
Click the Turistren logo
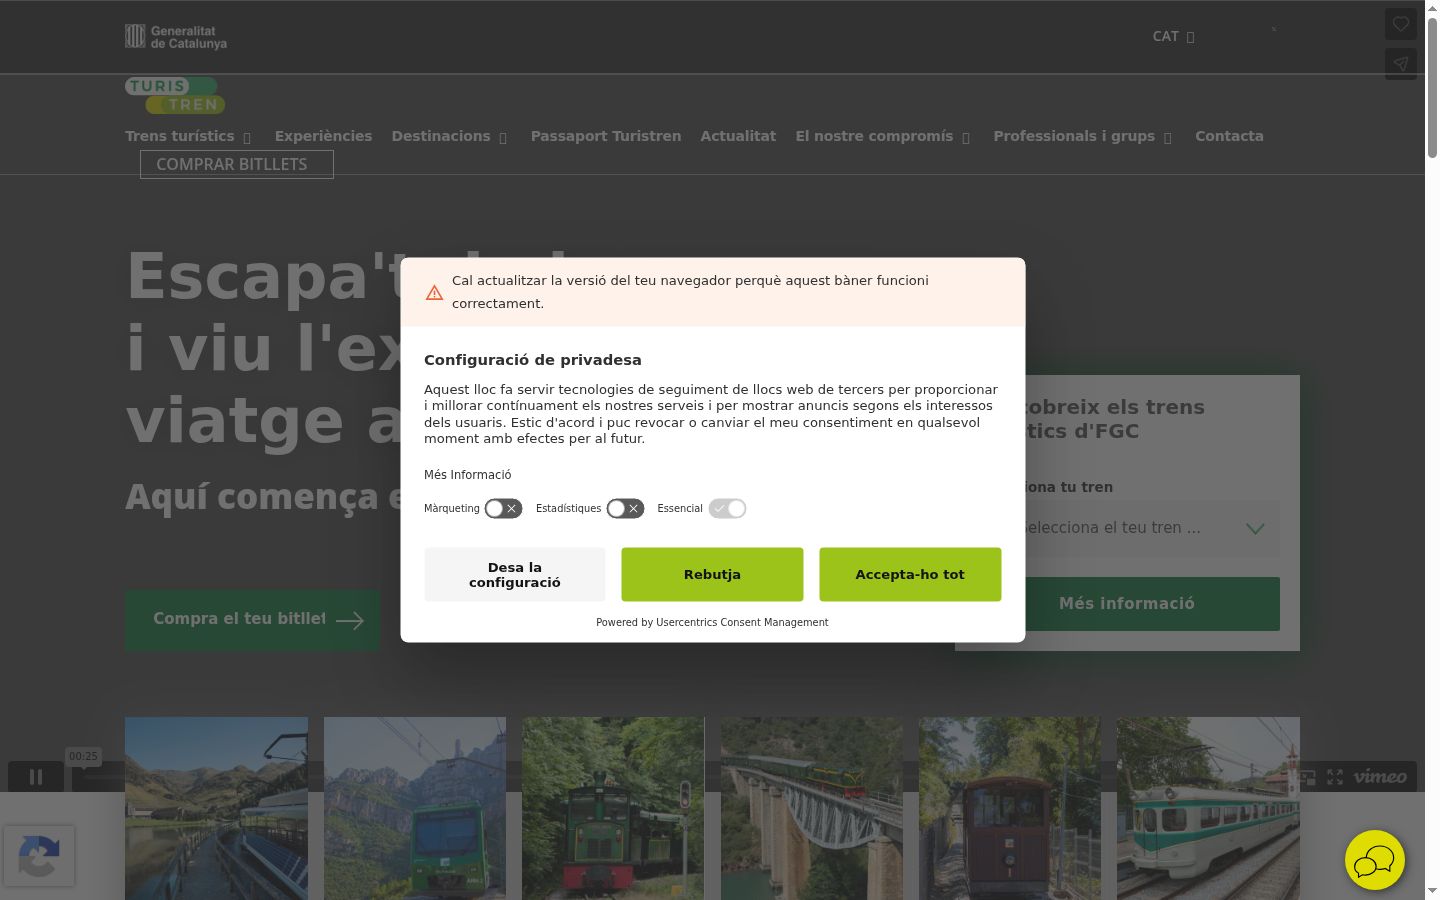tap(175, 95)
